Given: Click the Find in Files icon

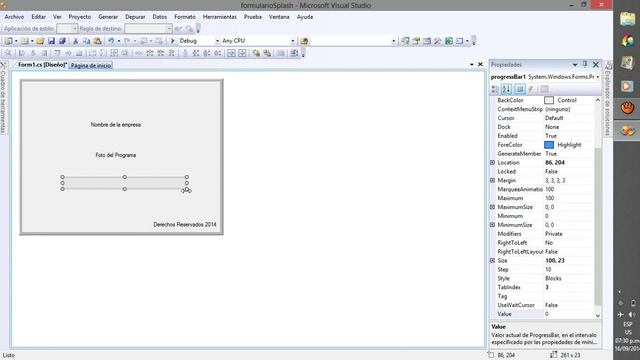Looking at the screenshot, I should 304,41.
